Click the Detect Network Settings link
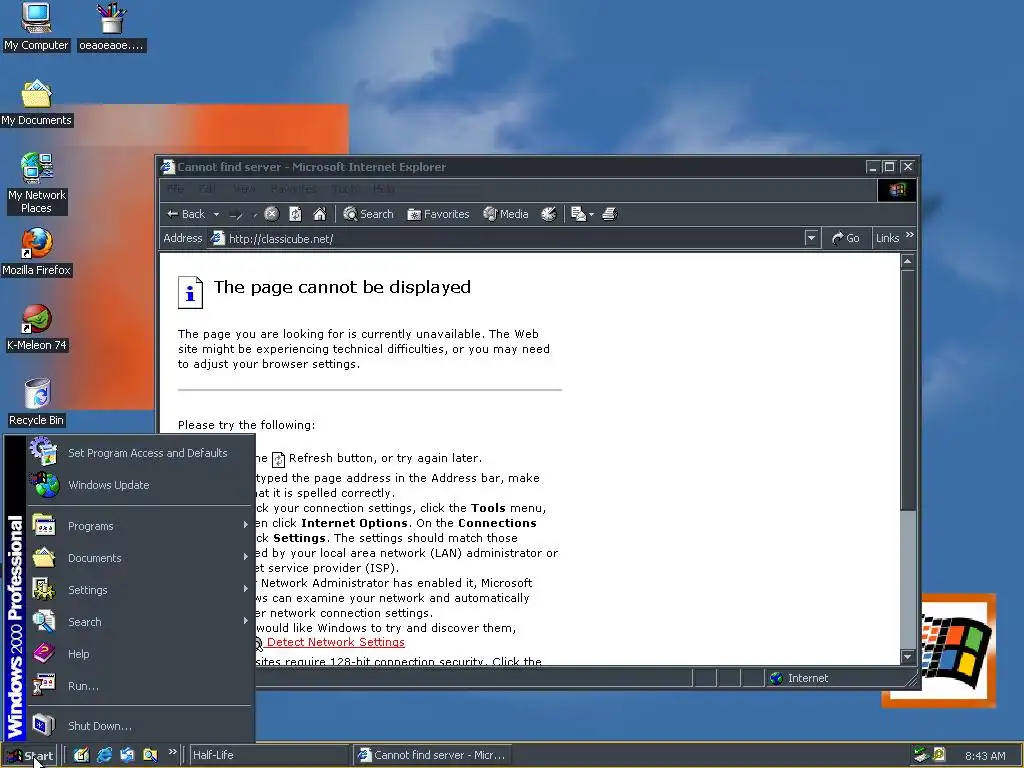The width and height of the screenshot is (1024, 768). (336, 642)
